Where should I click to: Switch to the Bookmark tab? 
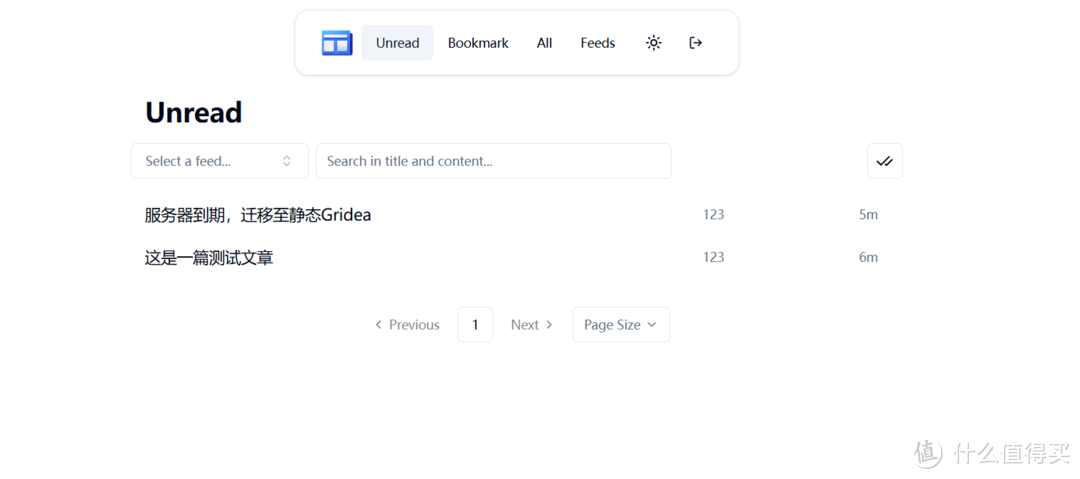point(478,43)
